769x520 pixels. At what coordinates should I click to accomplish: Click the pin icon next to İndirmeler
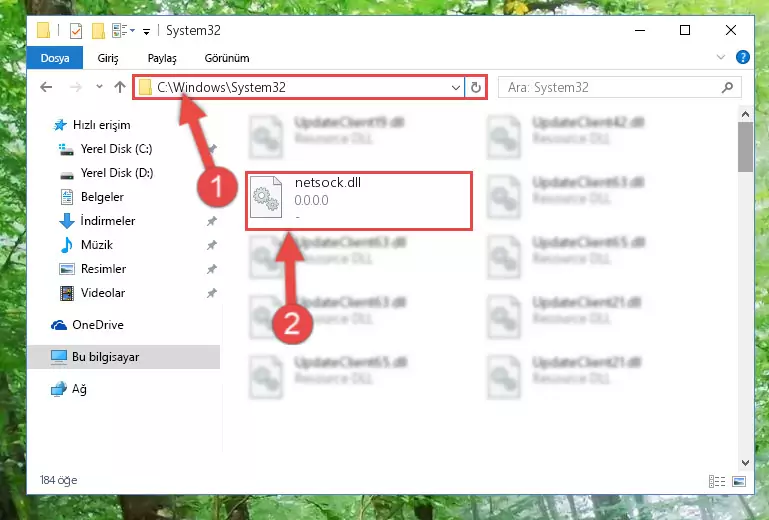coord(211,221)
